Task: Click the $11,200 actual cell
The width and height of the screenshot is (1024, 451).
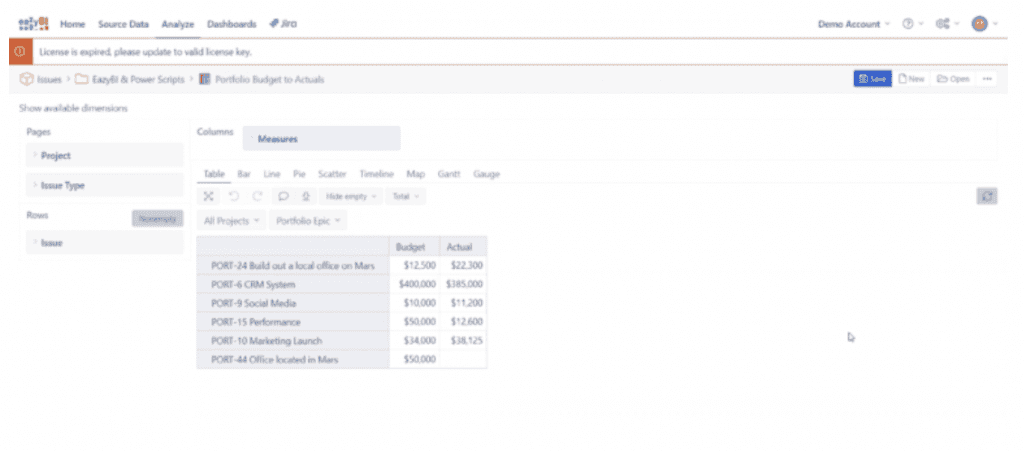Action: pos(463,303)
